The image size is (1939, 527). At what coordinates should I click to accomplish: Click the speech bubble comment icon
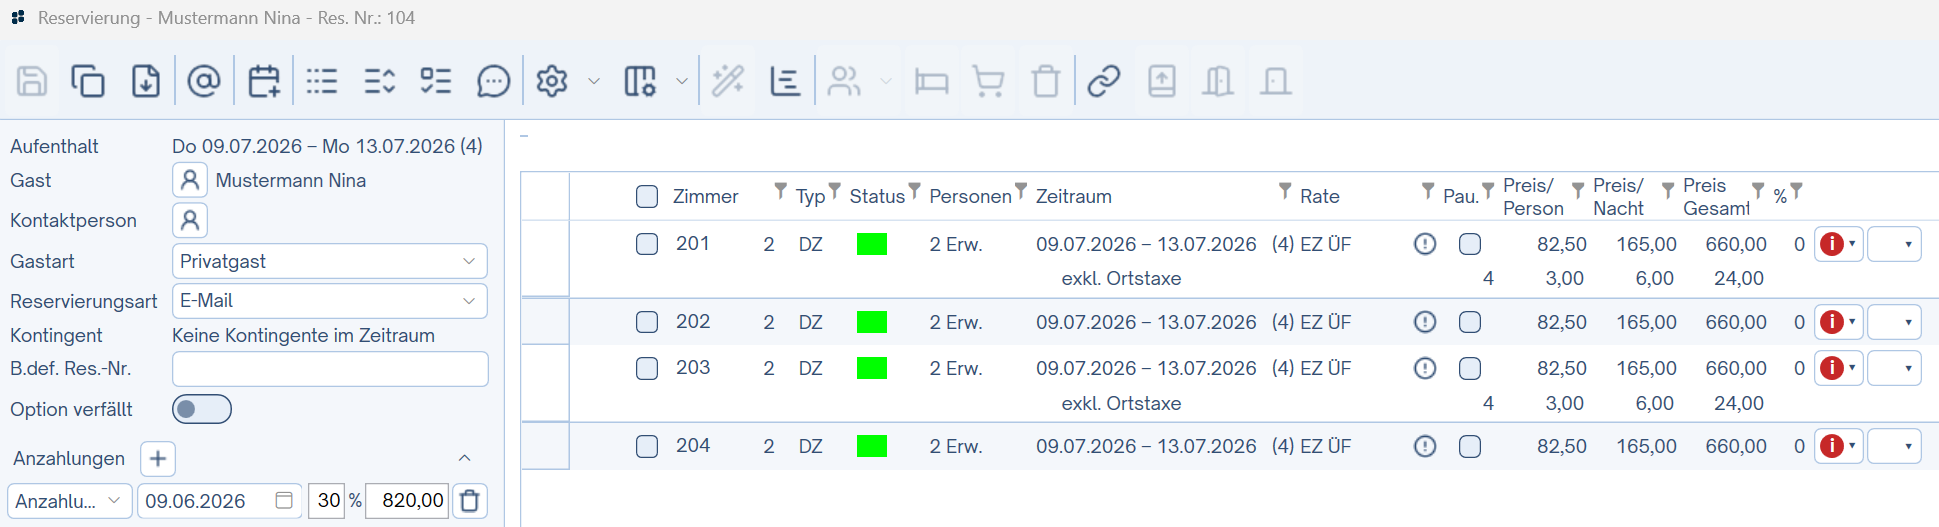click(494, 81)
